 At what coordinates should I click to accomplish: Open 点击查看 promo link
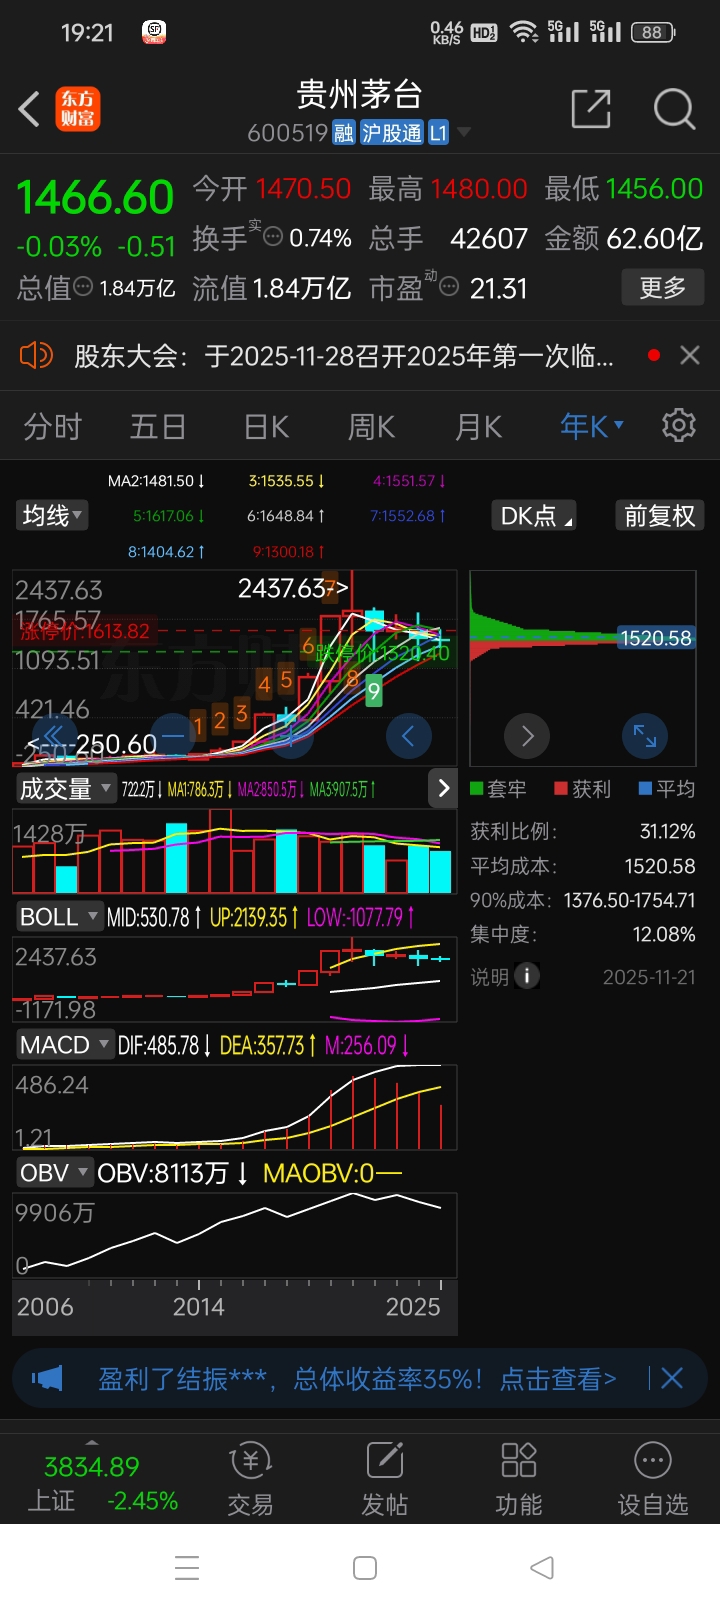[558, 1379]
